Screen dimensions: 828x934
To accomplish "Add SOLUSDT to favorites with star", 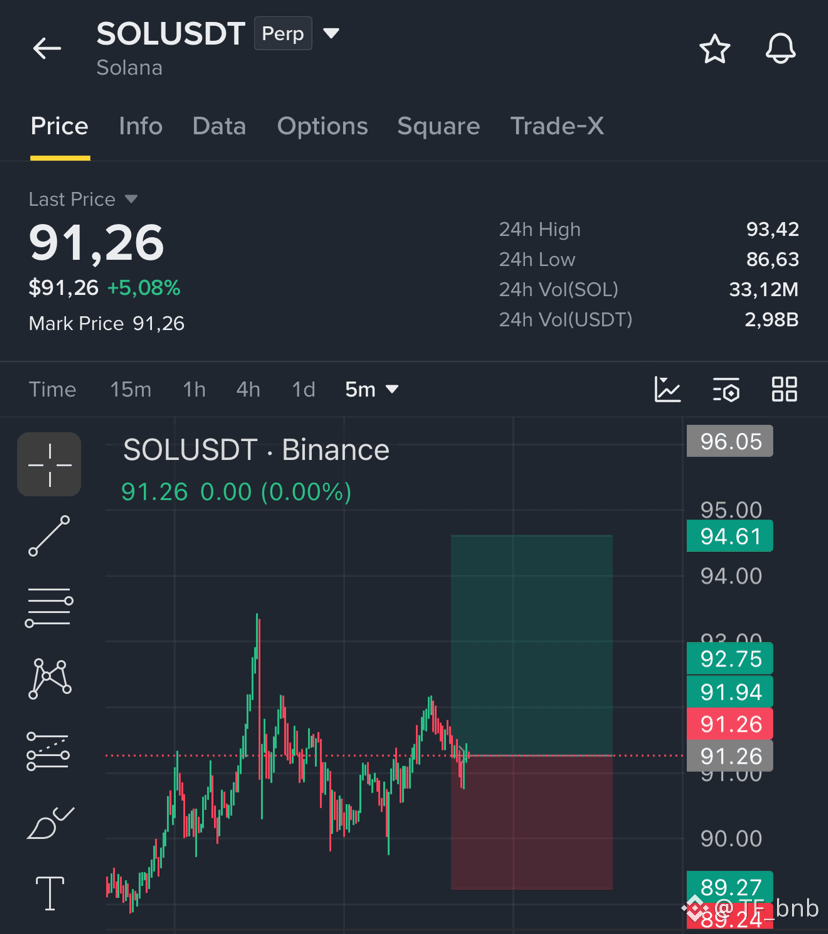I will click(x=714, y=49).
